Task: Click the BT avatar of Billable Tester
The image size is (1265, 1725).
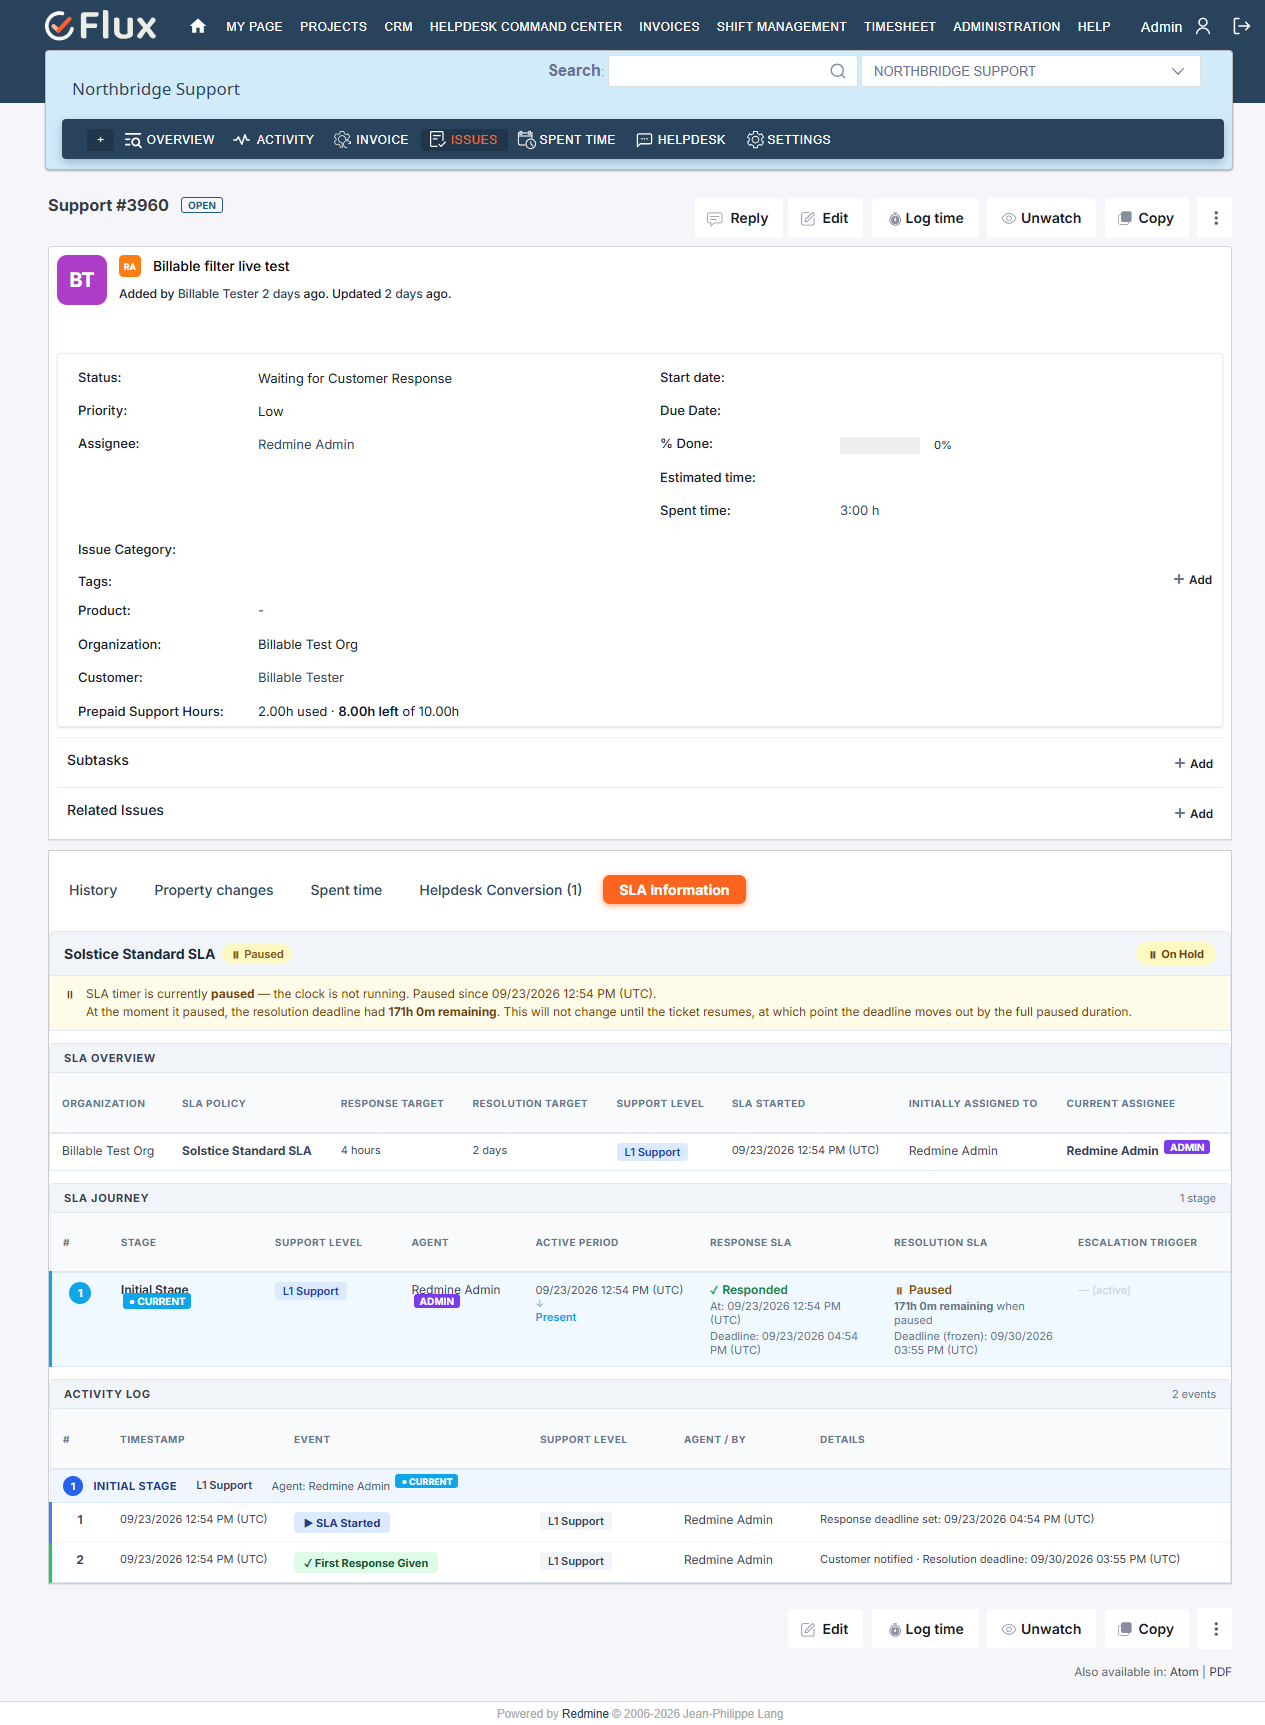Action: [x=82, y=280]
